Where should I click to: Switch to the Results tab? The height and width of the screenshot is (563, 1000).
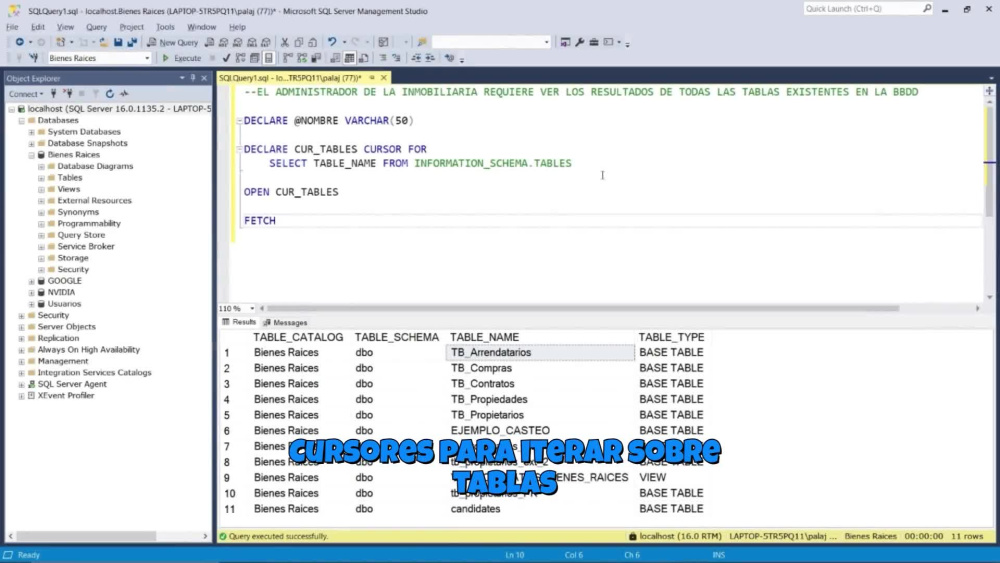(239, 323)
